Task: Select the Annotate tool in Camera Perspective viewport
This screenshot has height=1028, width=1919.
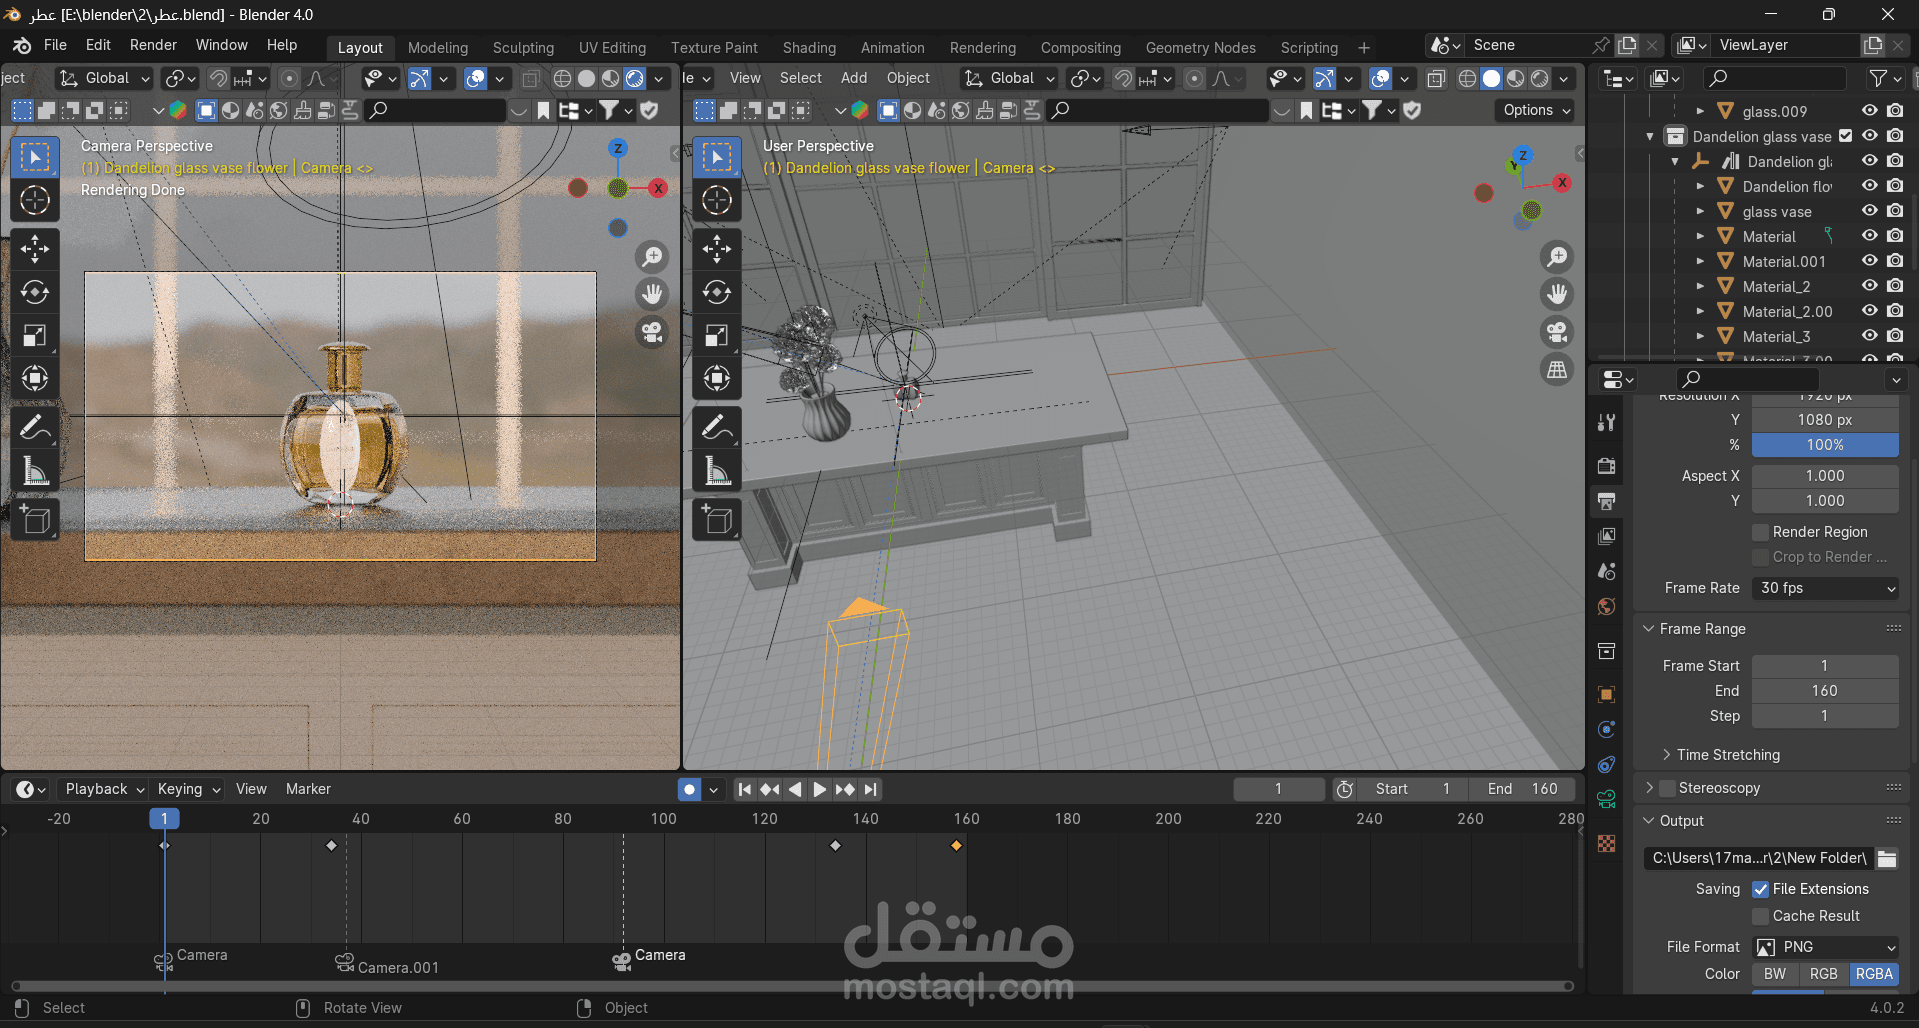Action: coord(35,428)
